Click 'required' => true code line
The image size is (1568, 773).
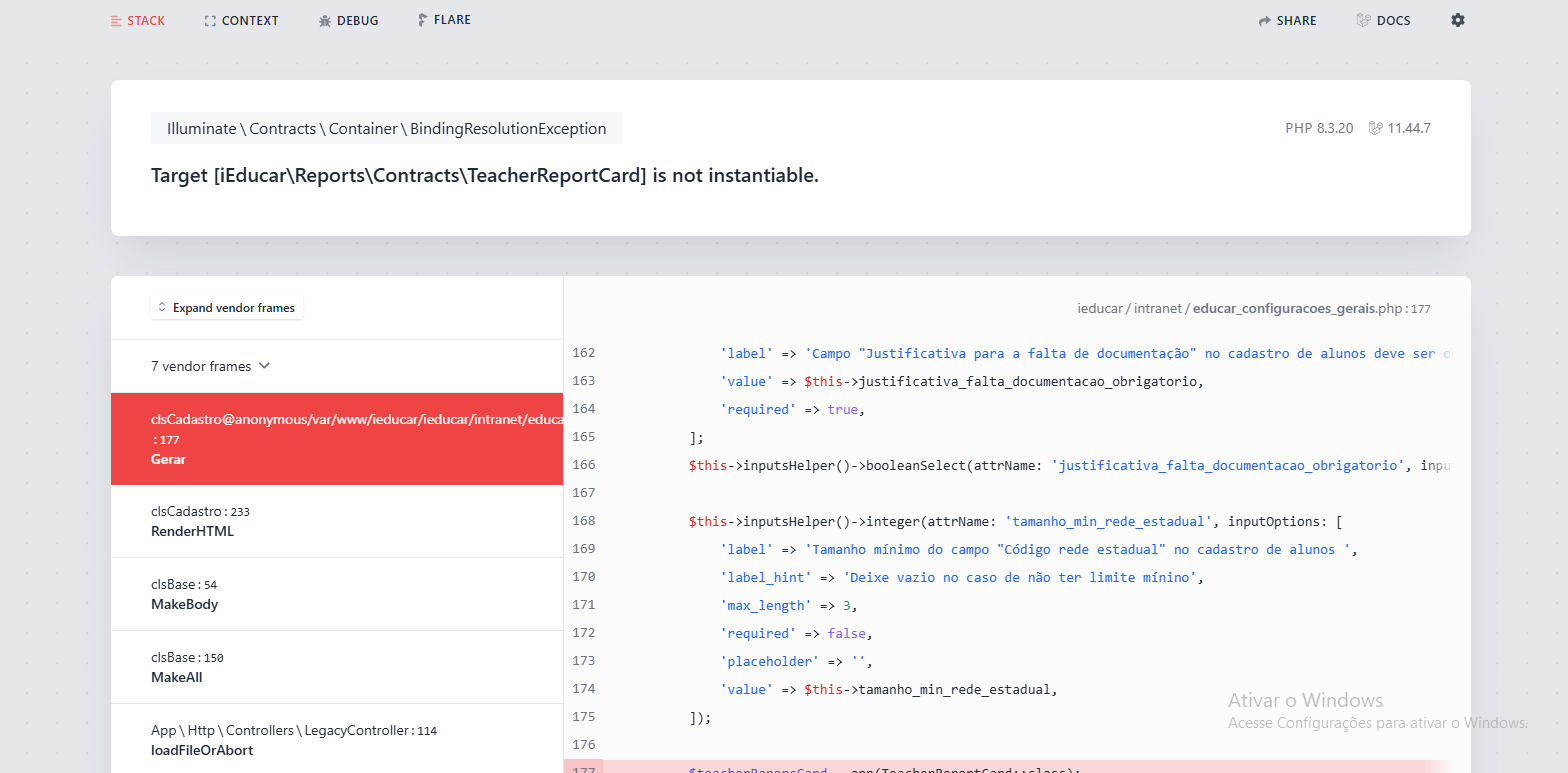[792, 409]
